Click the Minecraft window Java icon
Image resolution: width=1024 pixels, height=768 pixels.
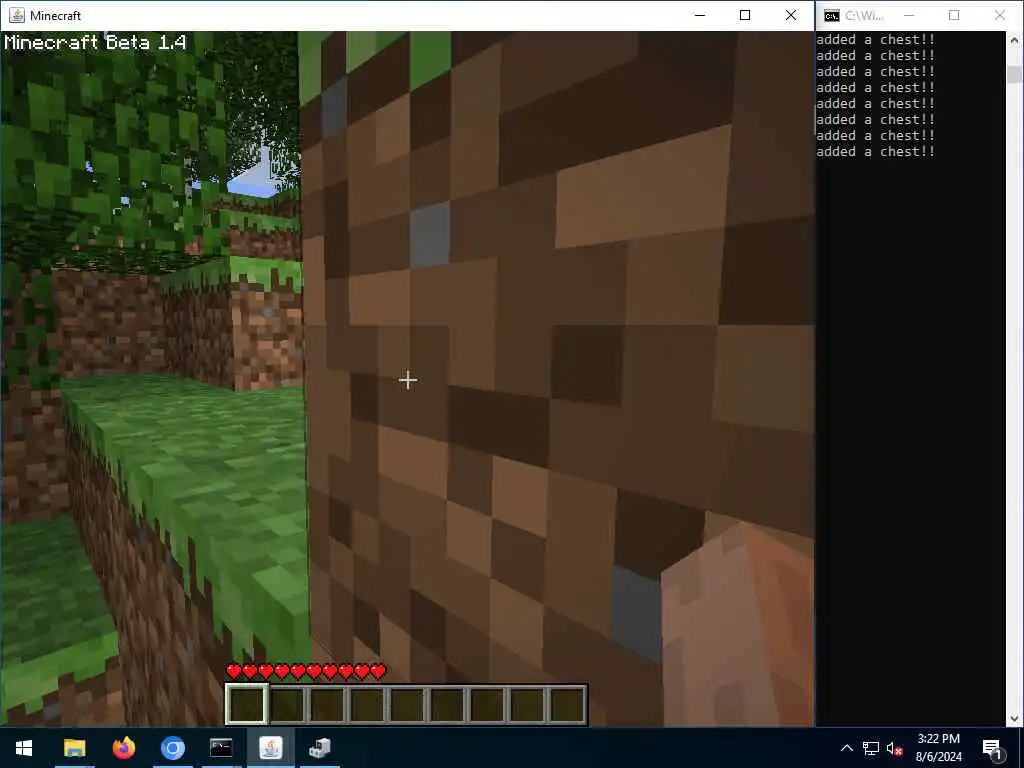(x=16, y=15)
